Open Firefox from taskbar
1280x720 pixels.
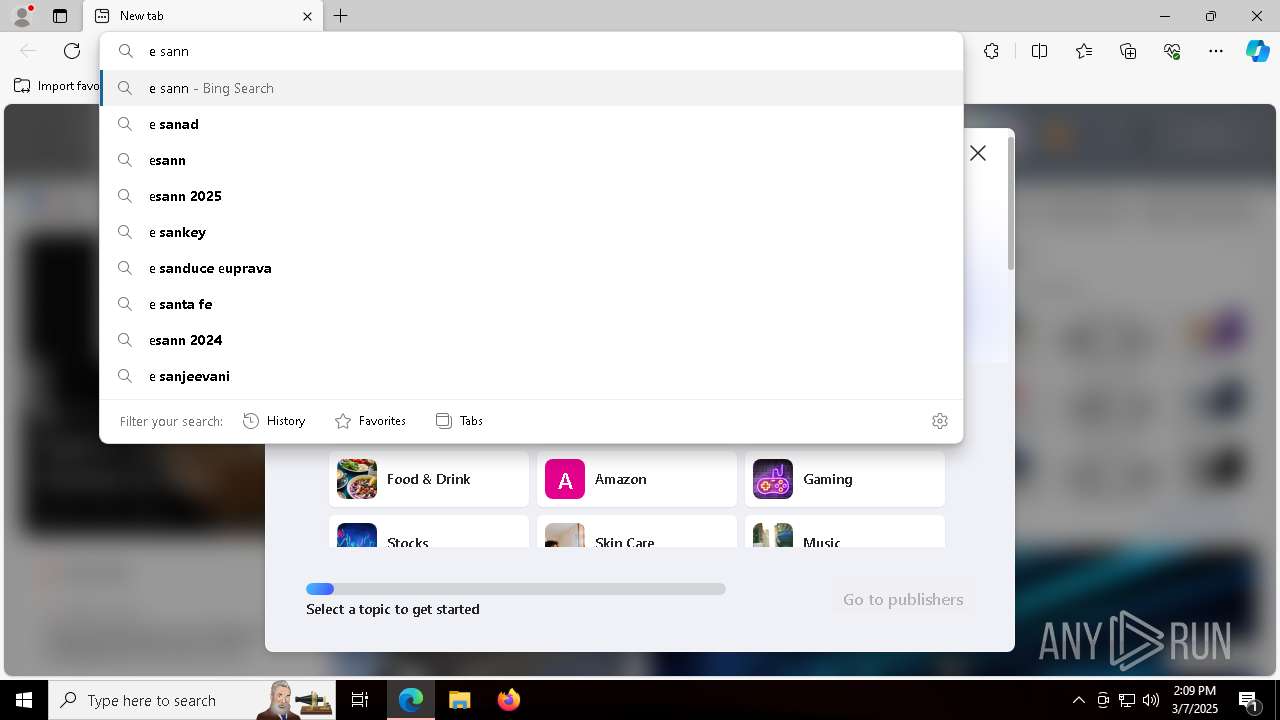[509, 700]
